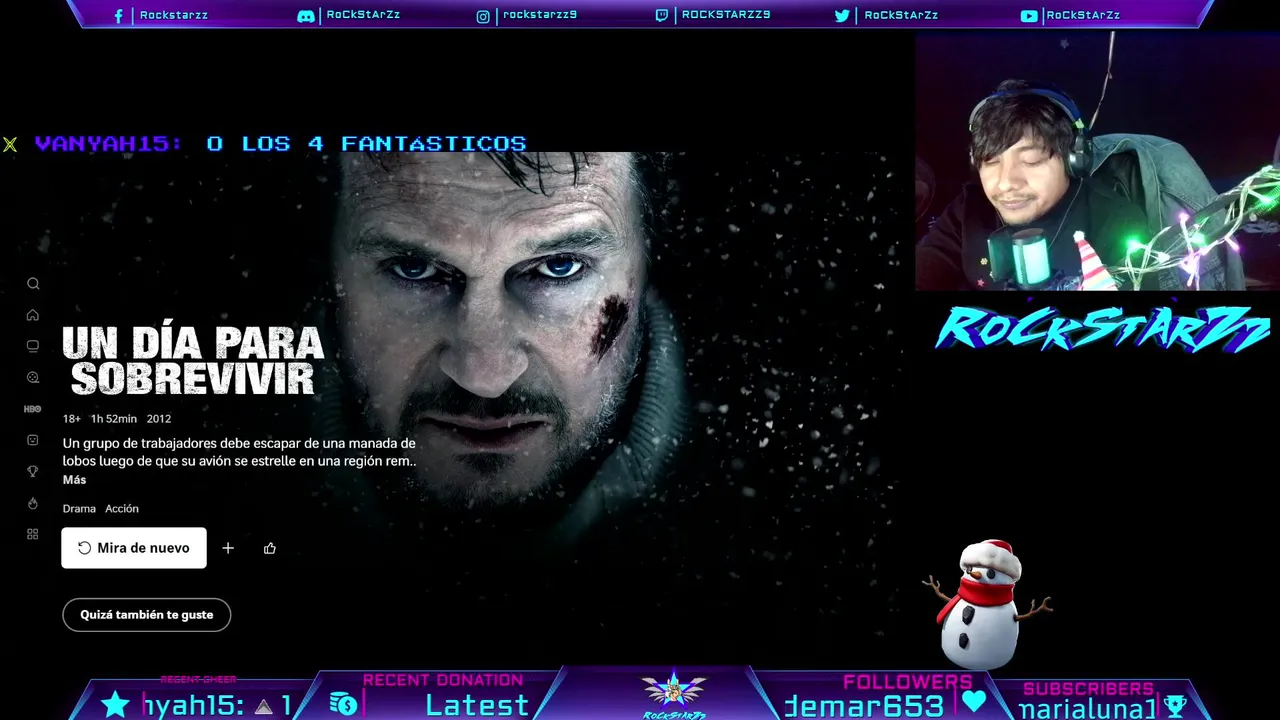
Task: Open the Movies (film reel) sidebar icon
Action: 33,378
